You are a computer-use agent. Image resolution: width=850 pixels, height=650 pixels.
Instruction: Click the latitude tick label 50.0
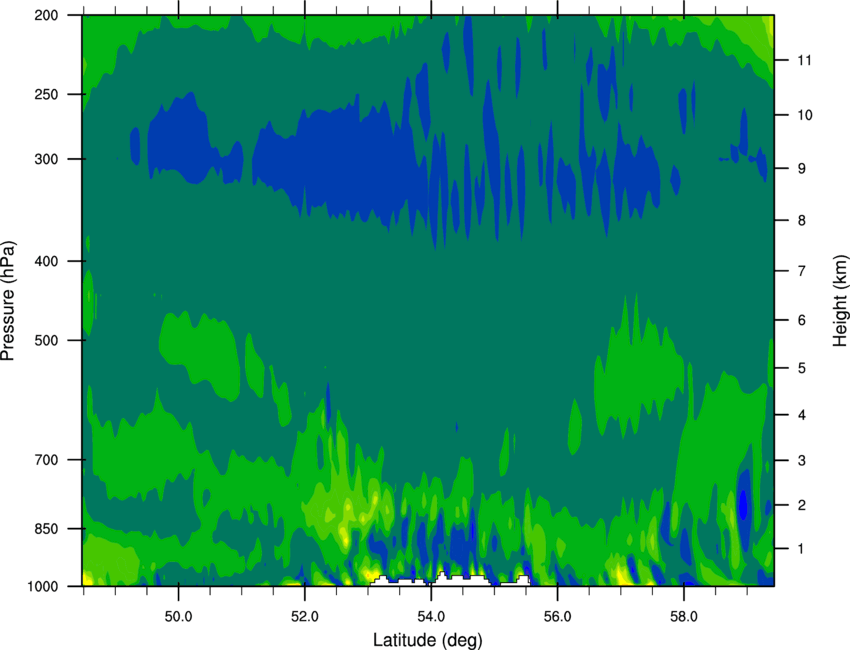coord(178,617)
